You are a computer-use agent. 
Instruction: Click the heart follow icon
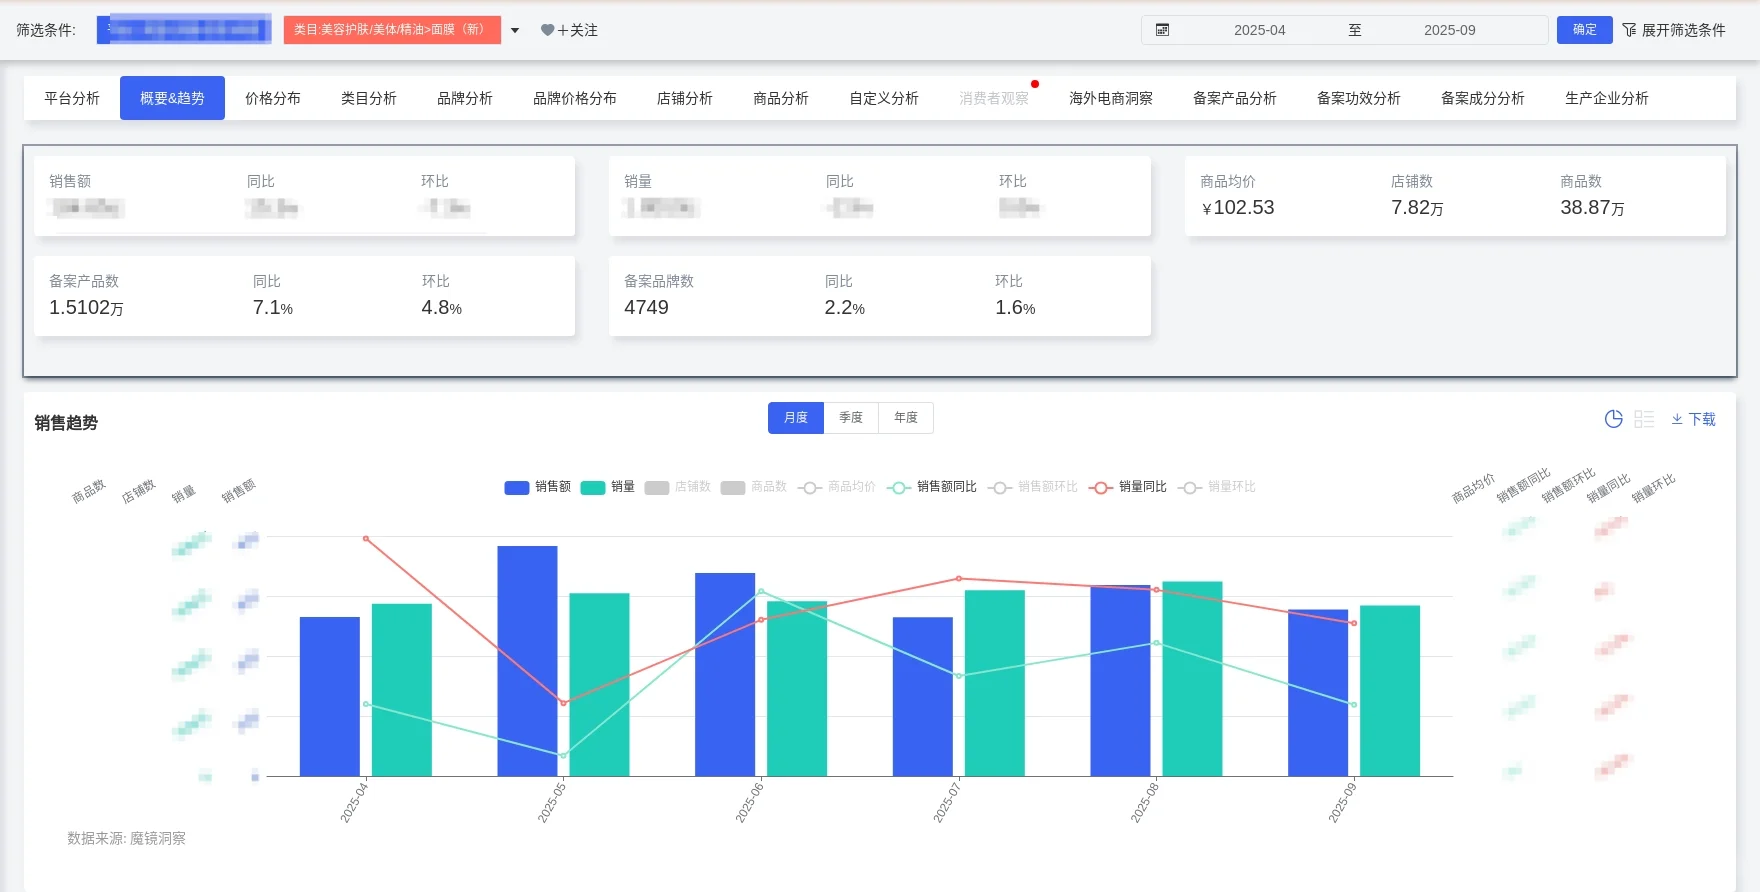click(547, 30)
